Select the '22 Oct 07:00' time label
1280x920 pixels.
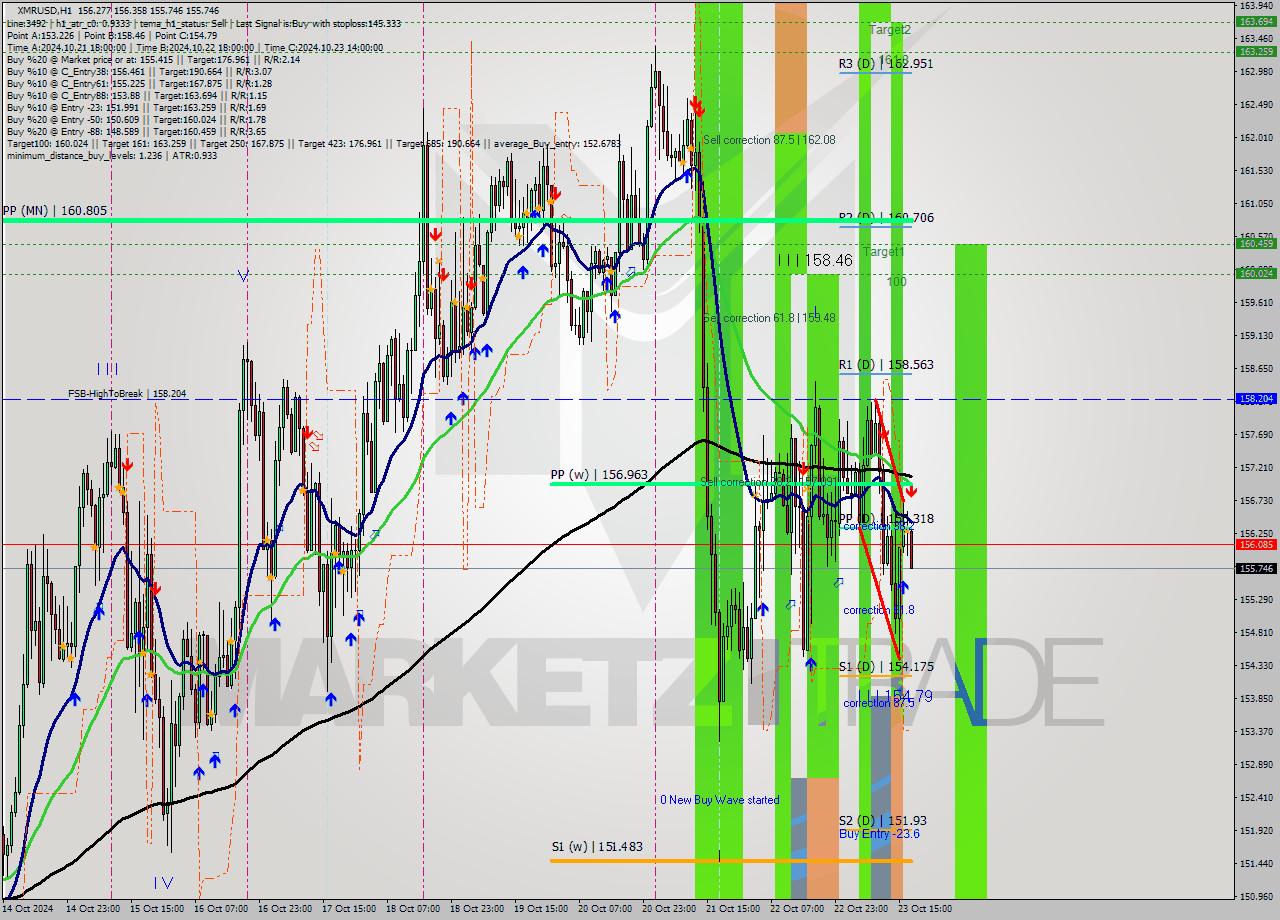tap(797, 910)
